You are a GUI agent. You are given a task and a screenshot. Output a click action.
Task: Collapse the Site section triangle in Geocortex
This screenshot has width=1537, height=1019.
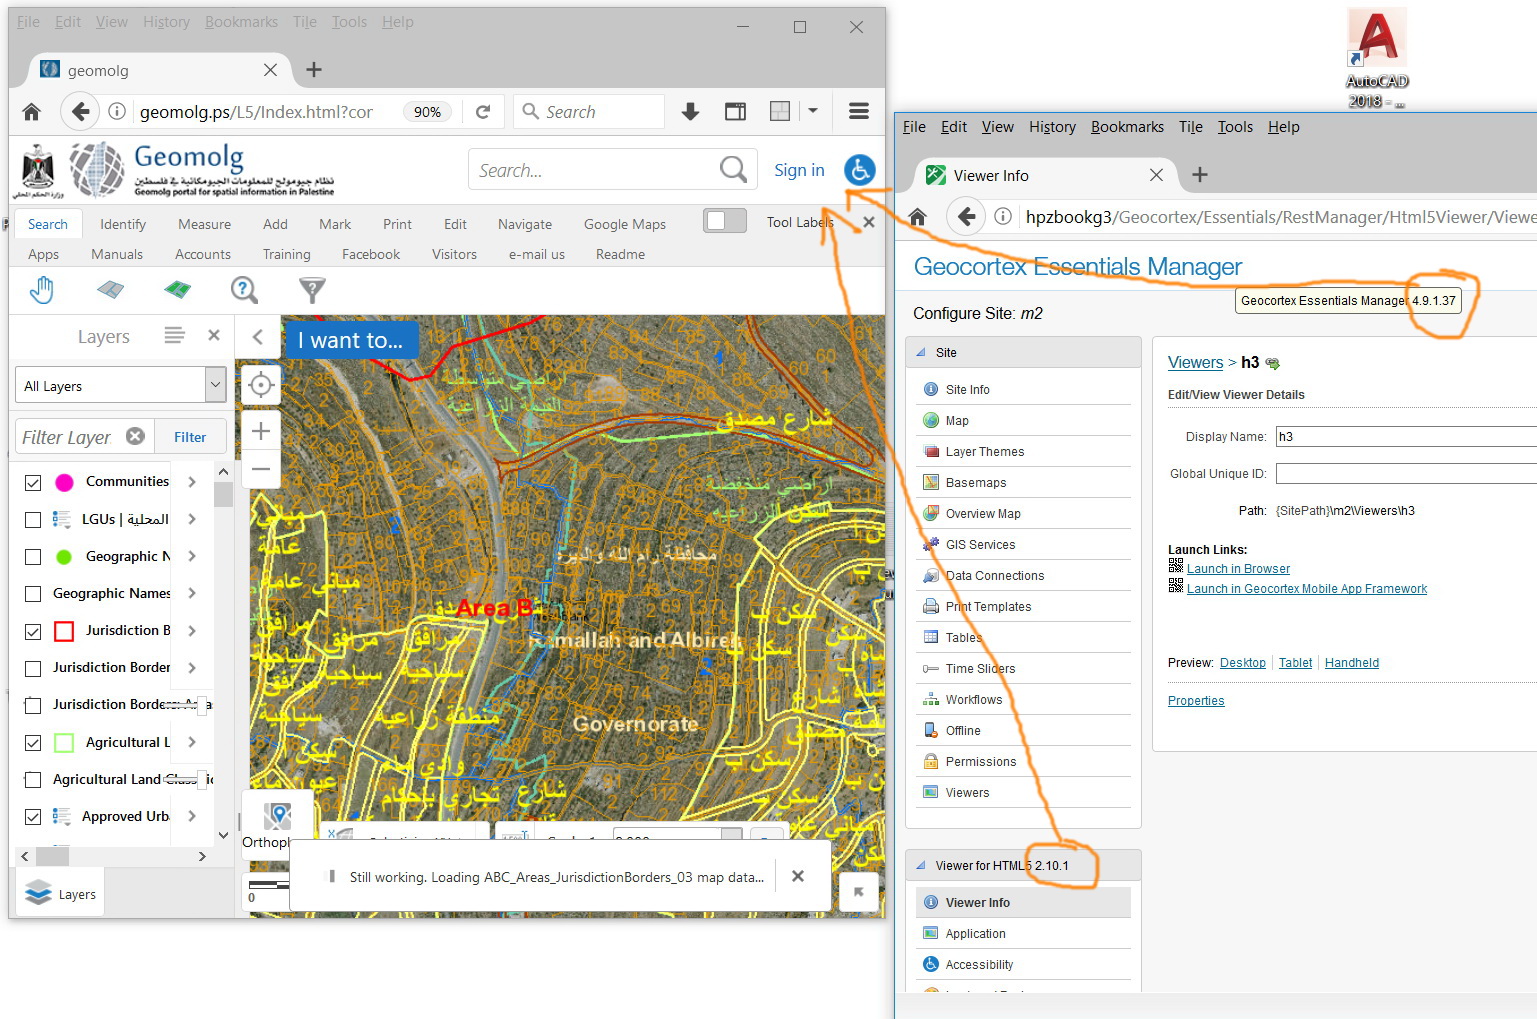pyautogui.click(x=921, y=352)
